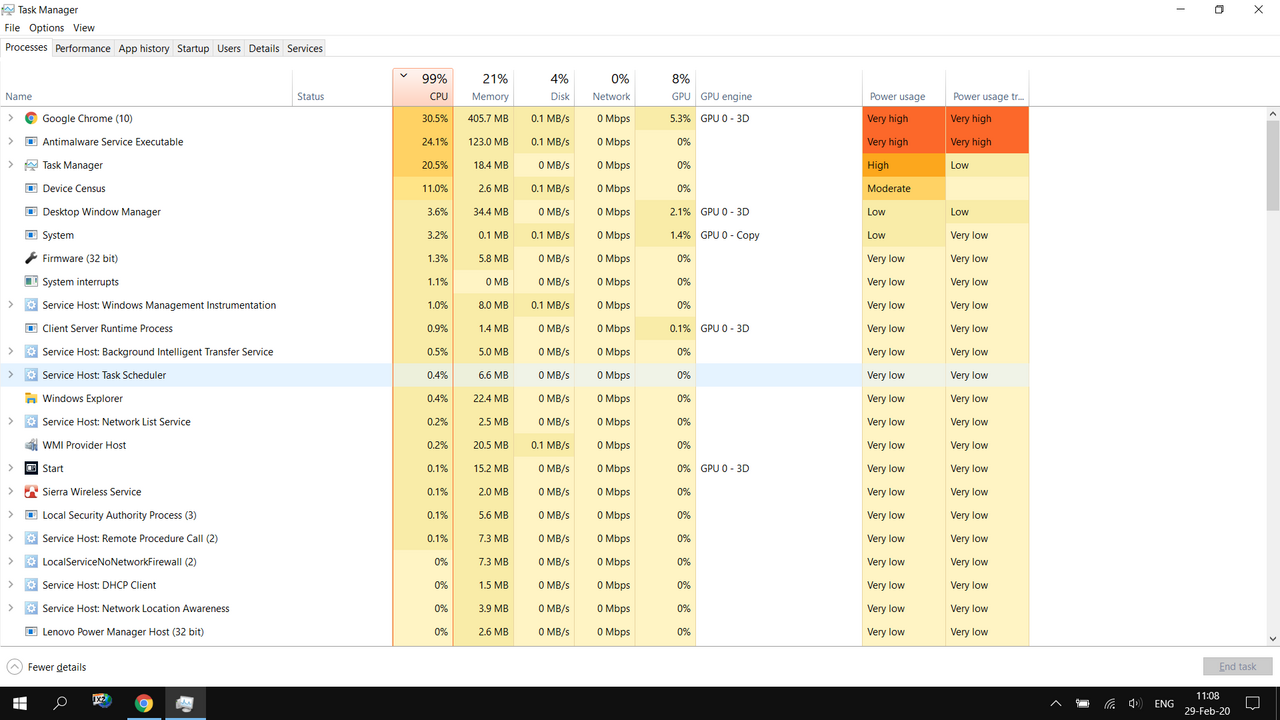Open the Options menu
The width and height of the screenshot is (1280, 720).
pyautogui.click(x=46, y=28)
